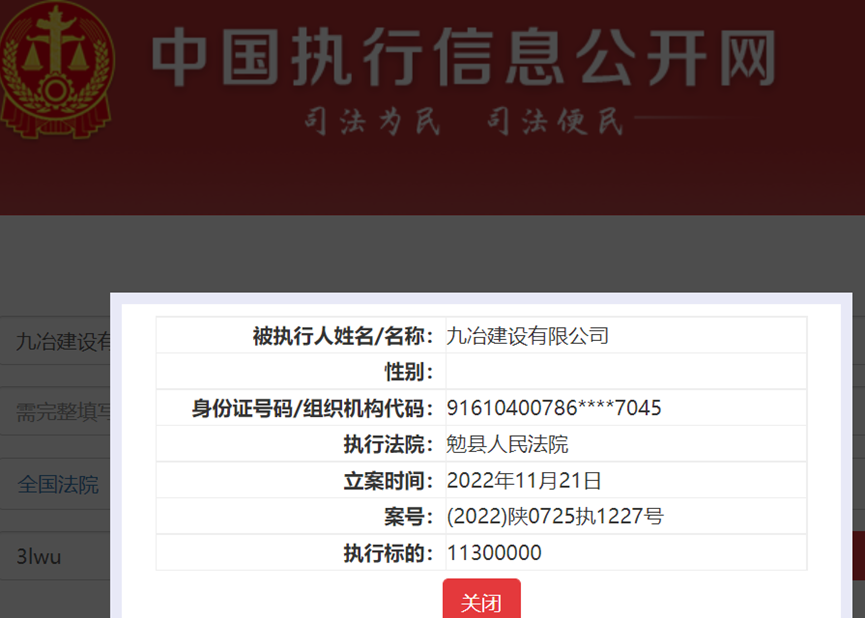The height and width of the screenshot is (618, 865).
Task: Click the 执行标的 label
Action: [x=388, y=552]
